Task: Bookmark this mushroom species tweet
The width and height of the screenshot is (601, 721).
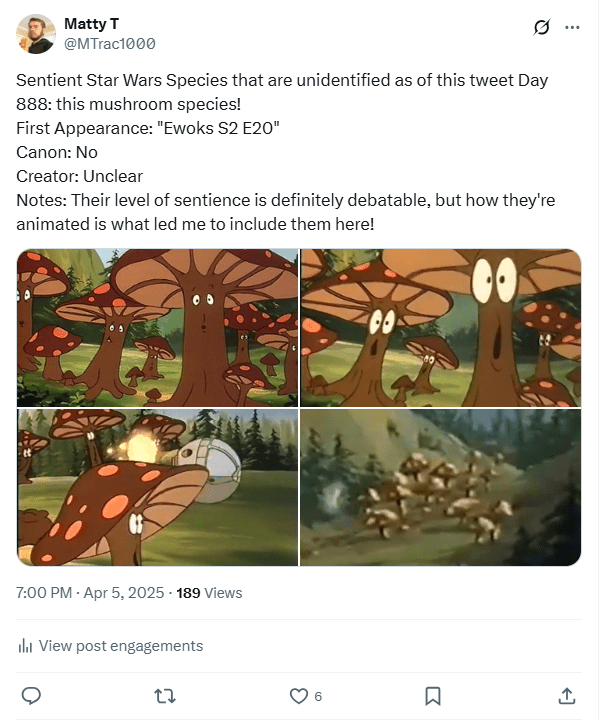Action: coord(433,695)
